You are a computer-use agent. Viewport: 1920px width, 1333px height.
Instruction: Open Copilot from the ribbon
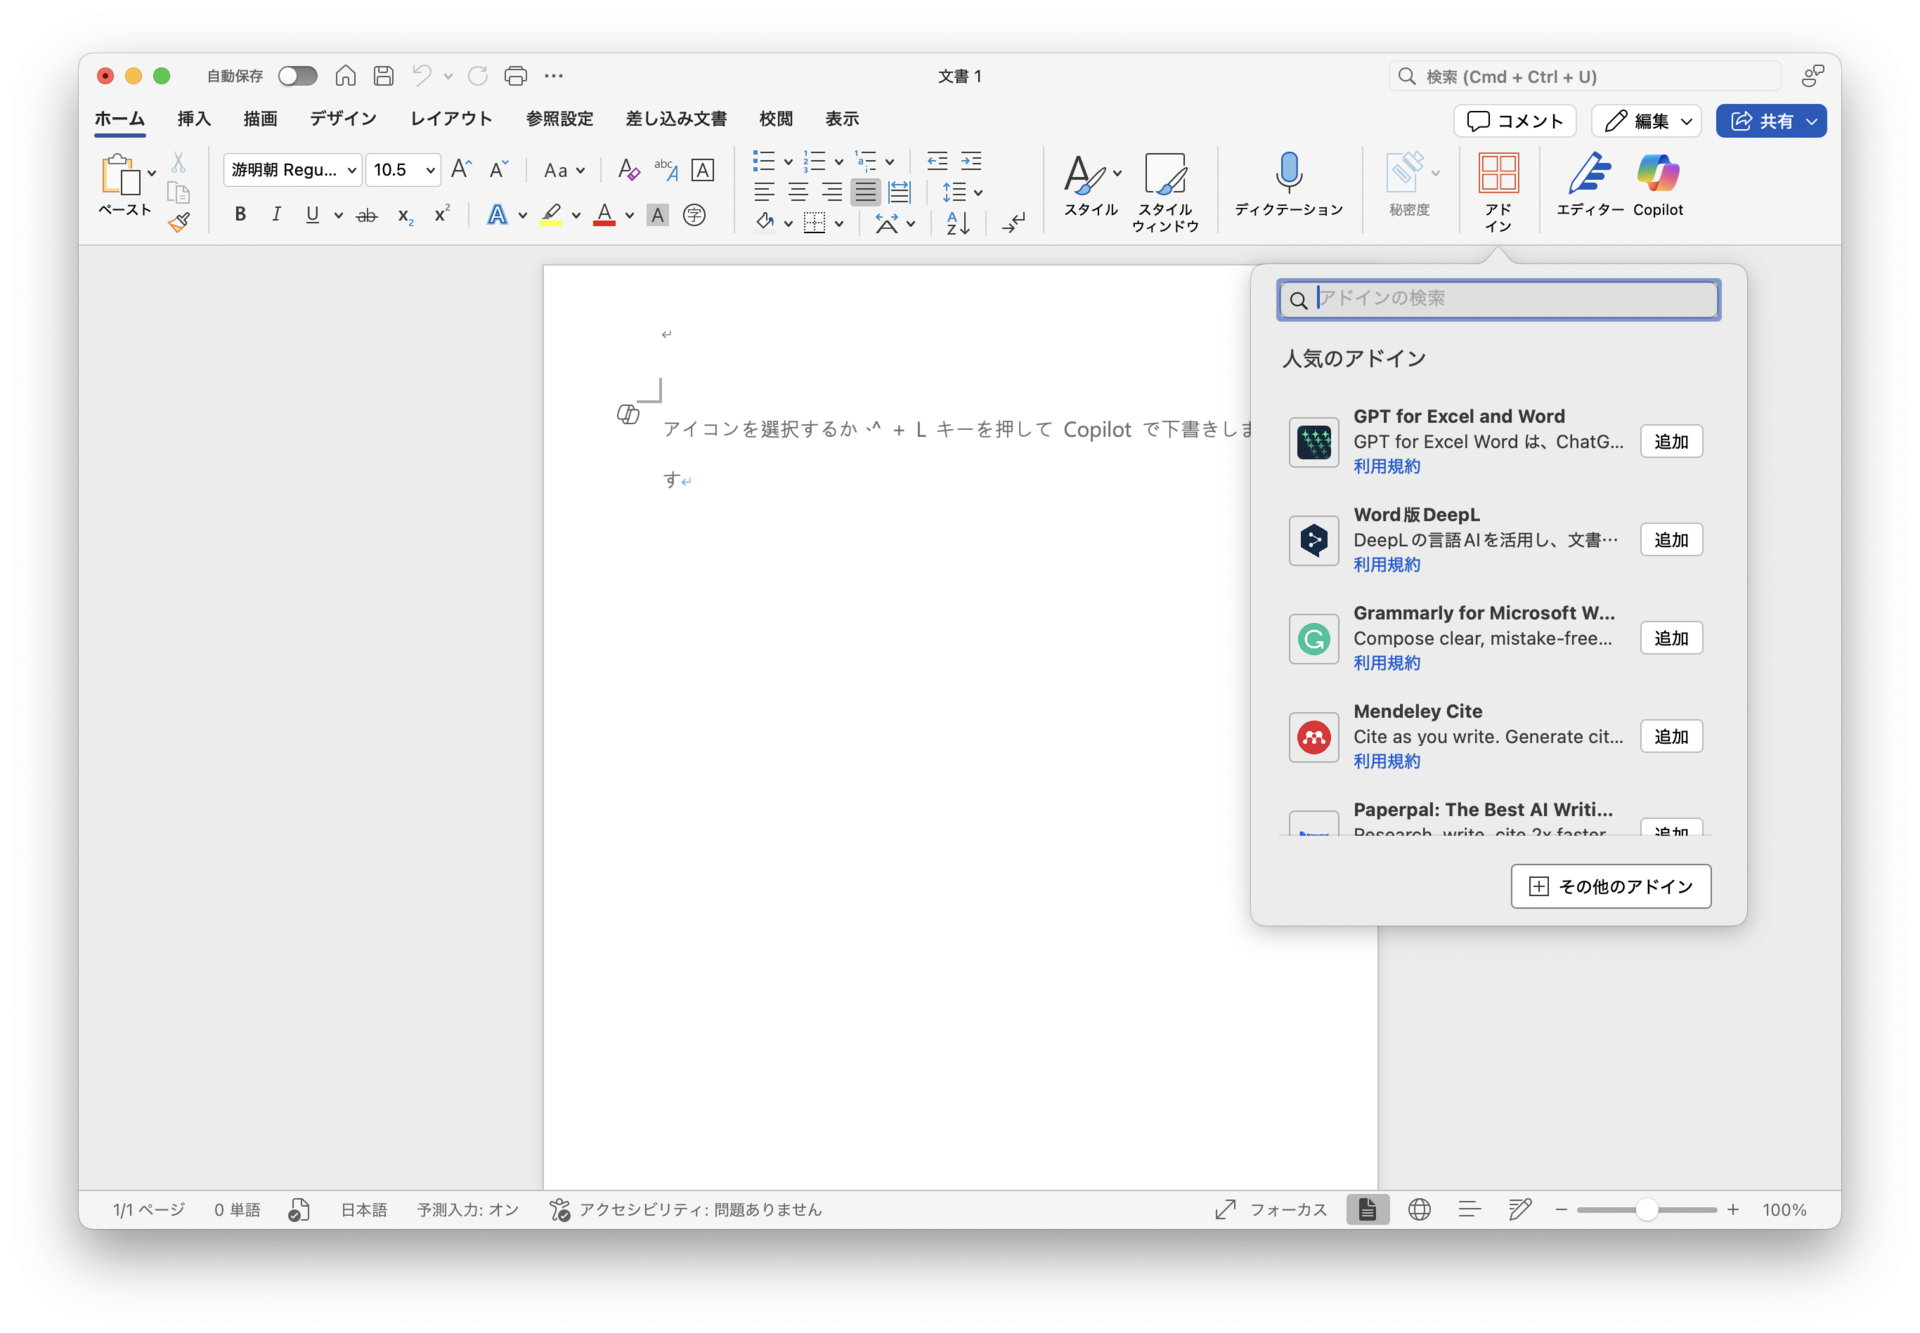(1658, 185)
